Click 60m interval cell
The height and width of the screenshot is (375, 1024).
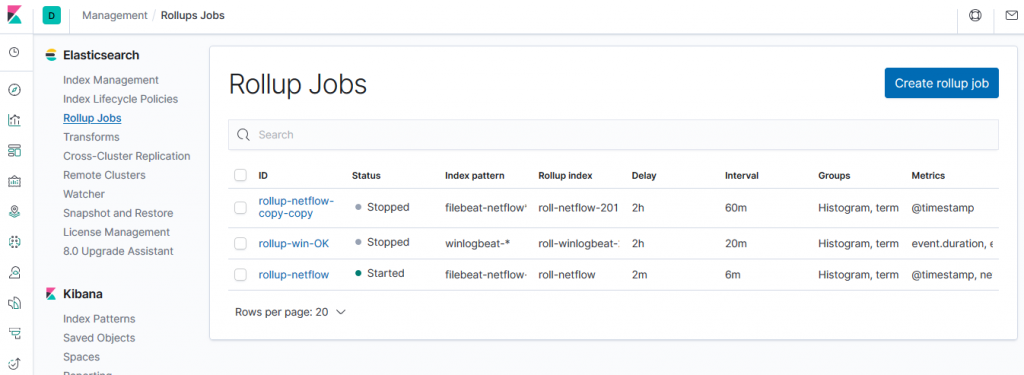735,208
